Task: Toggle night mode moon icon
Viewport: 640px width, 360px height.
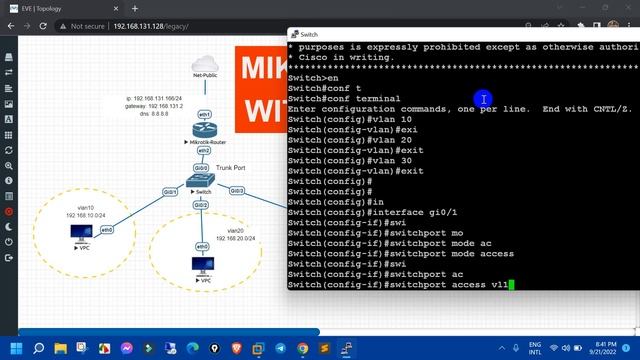Action: [x=9, y=227]
